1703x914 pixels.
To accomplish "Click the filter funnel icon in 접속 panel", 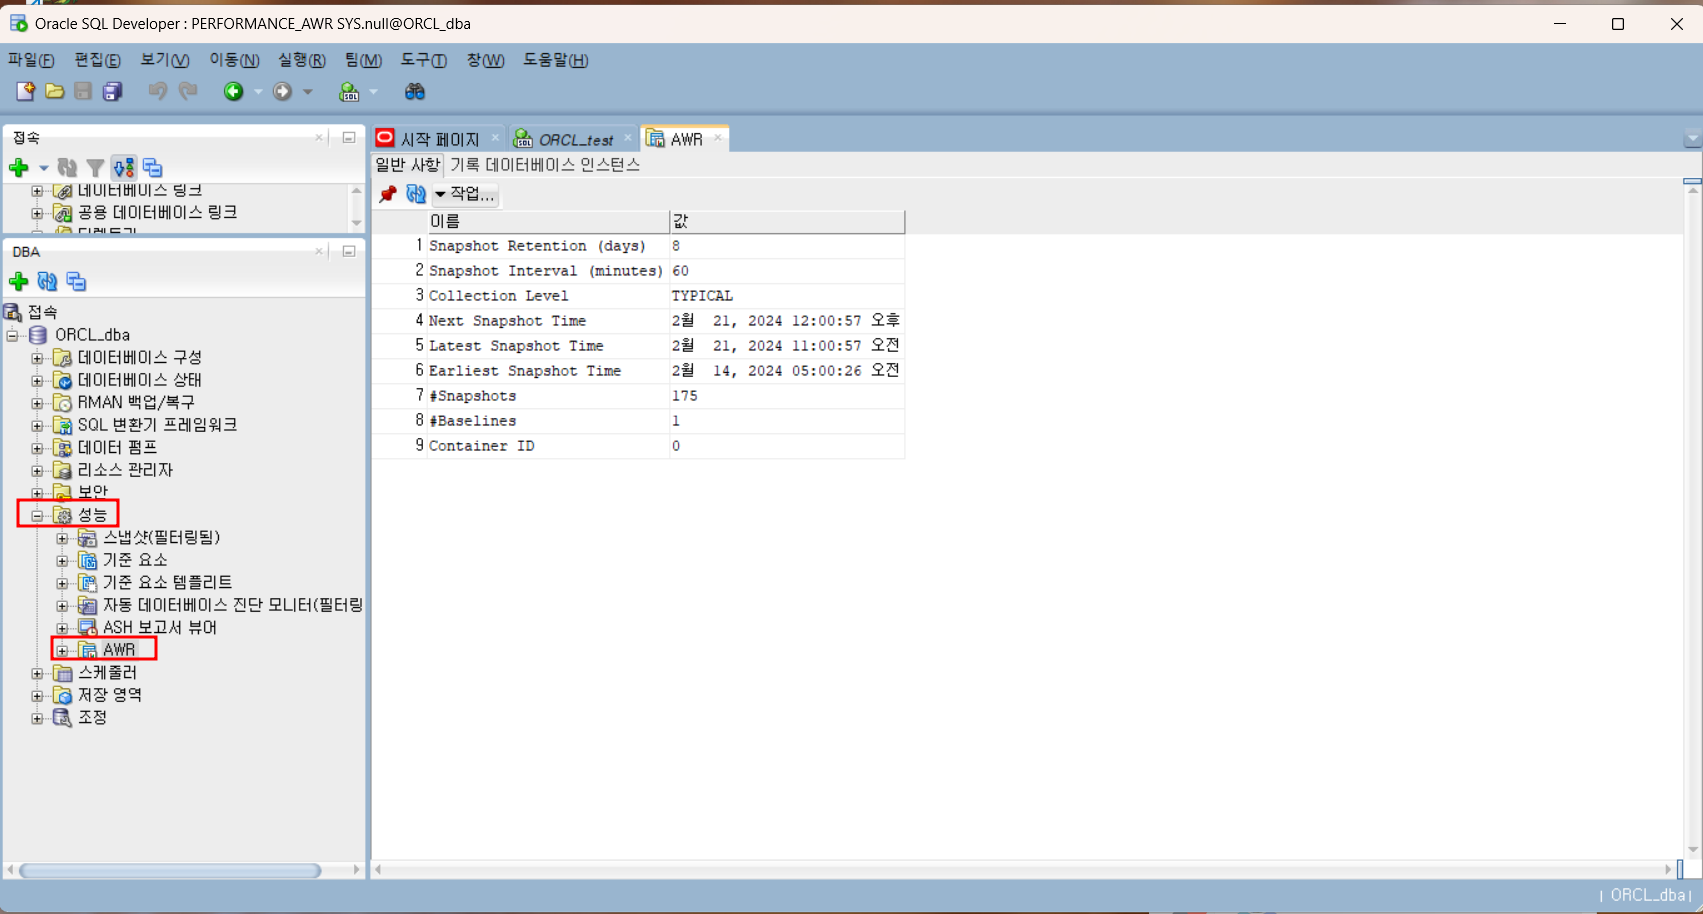I will click(x=95, y=167).
